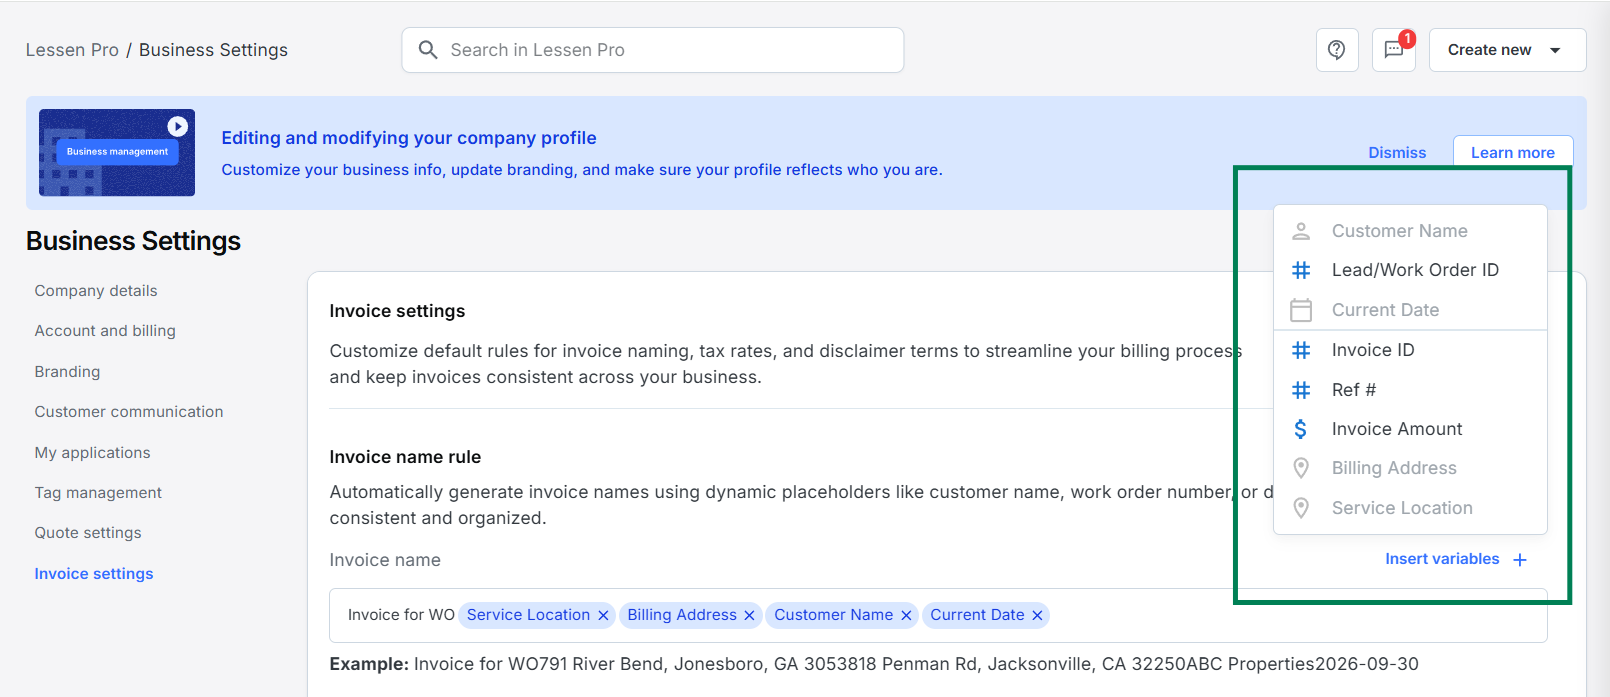
Task: Open the help question mark icon
Action: (1336, 50)
